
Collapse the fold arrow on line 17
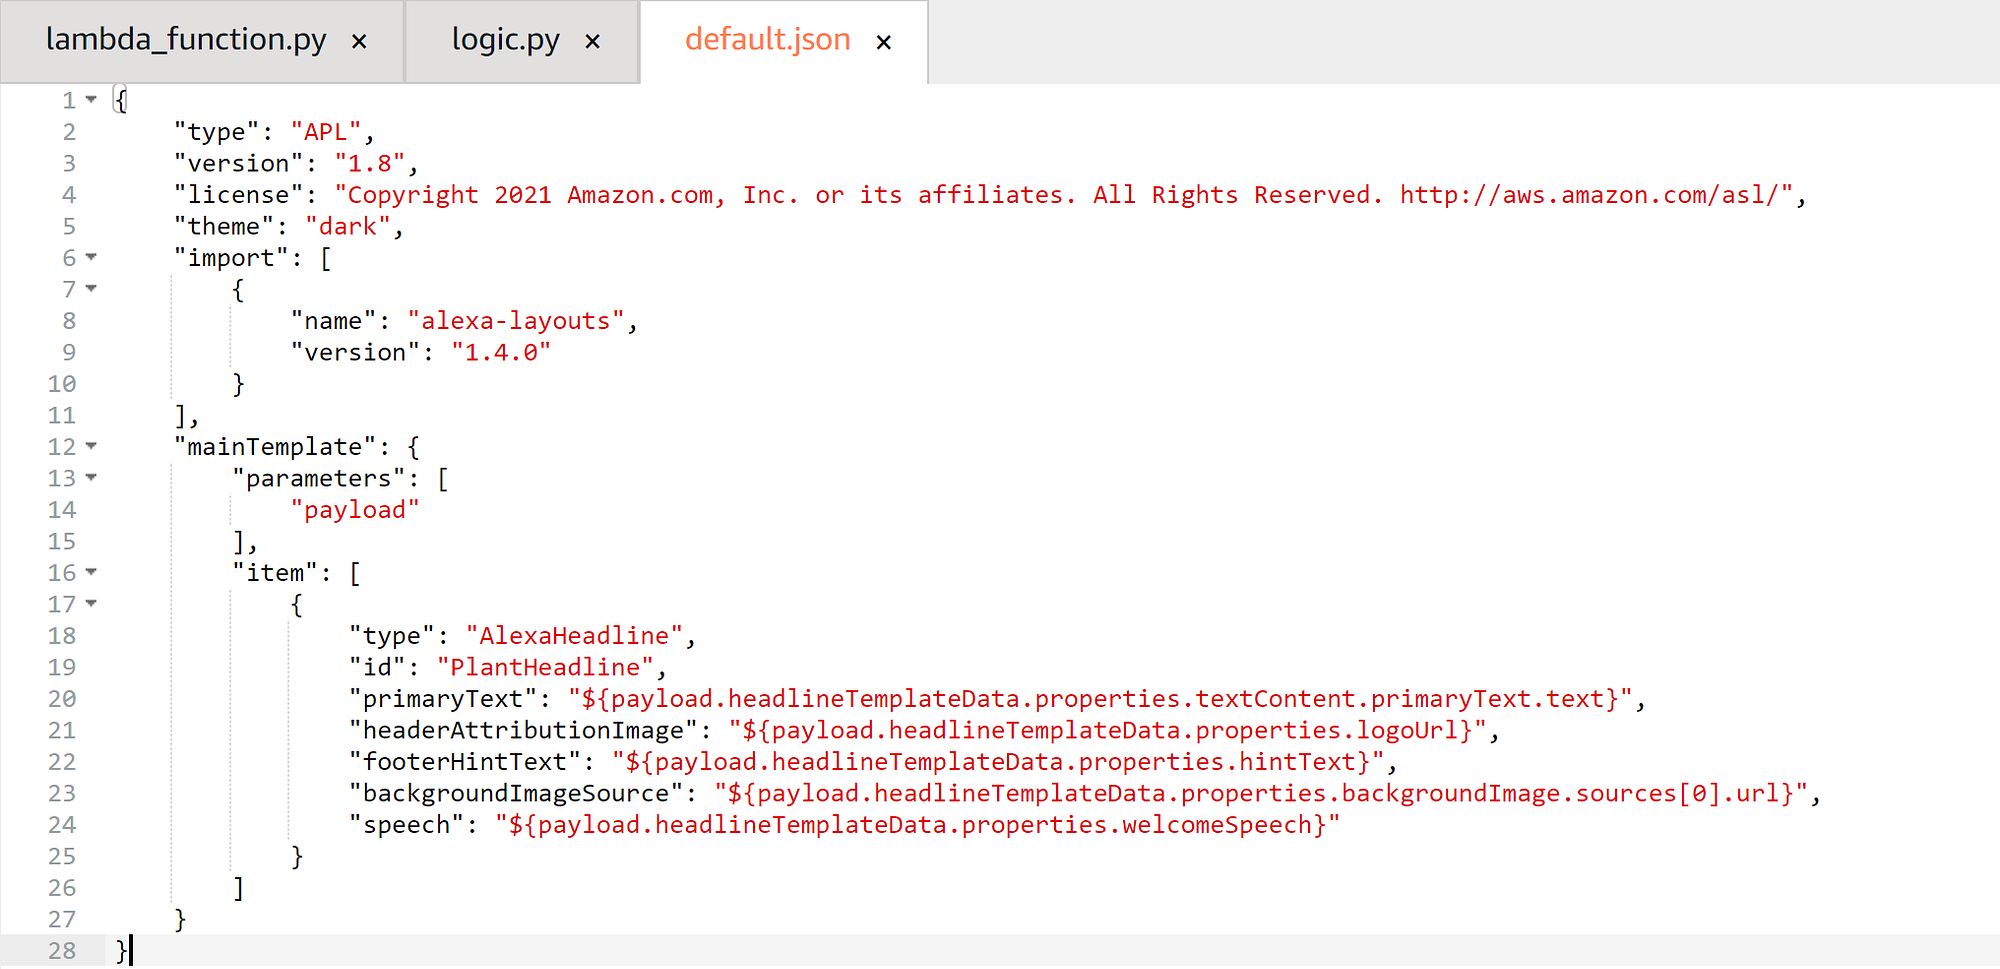[91, 604]
